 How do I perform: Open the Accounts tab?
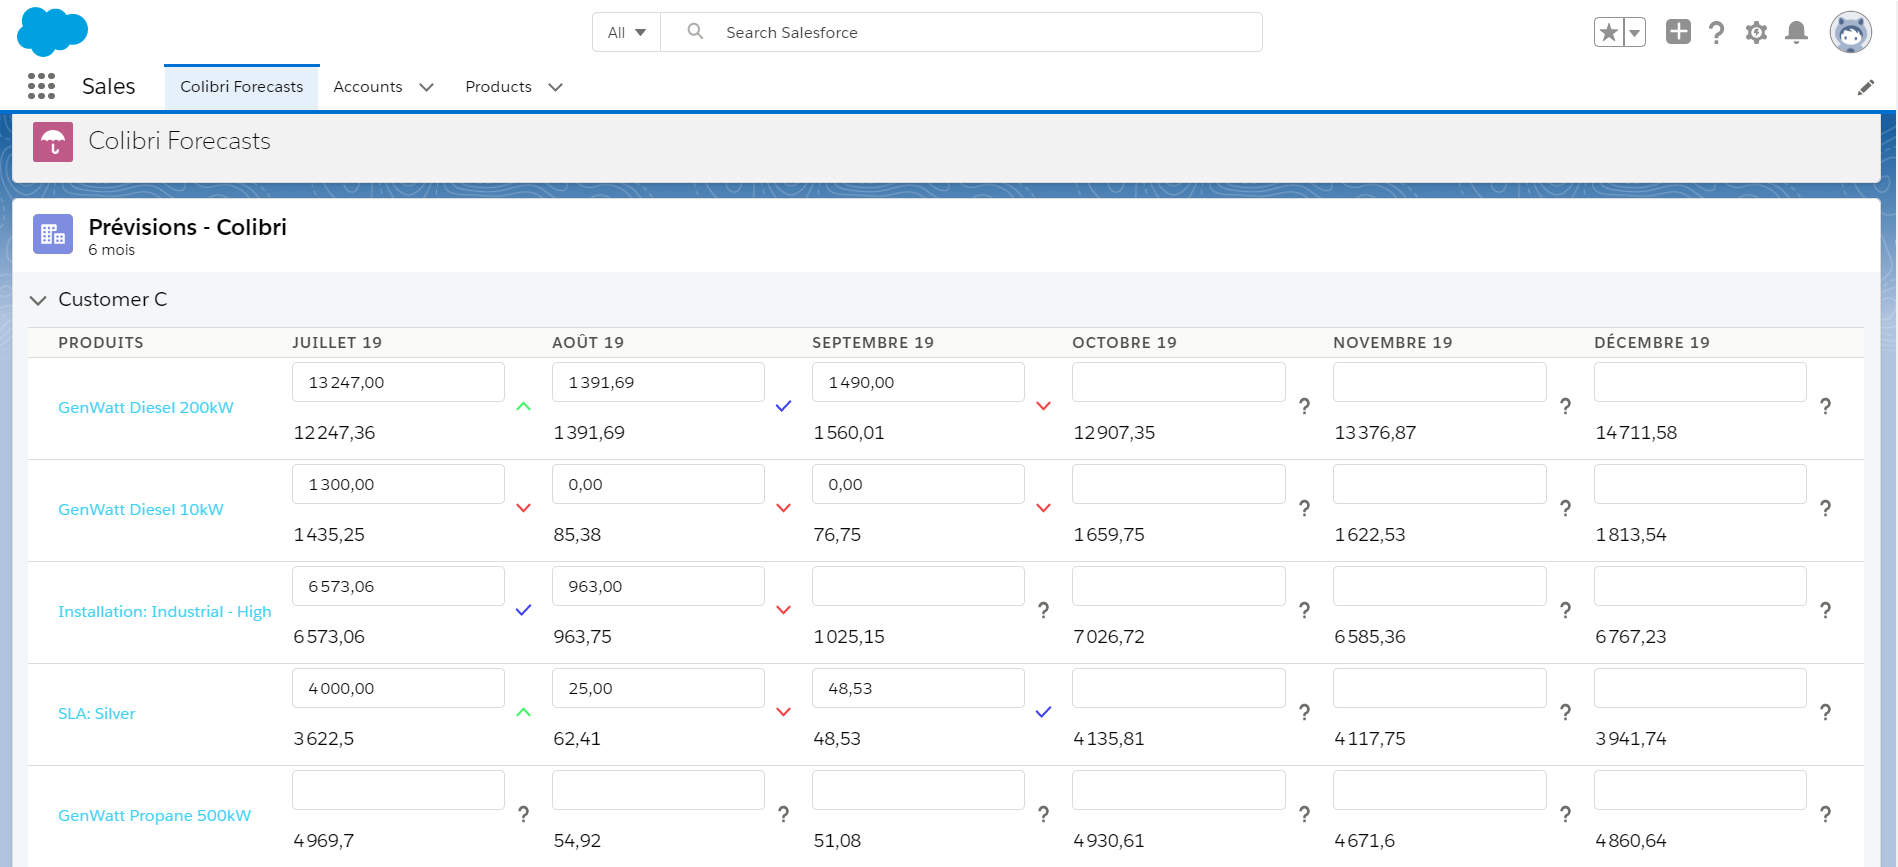click(367, 87)
